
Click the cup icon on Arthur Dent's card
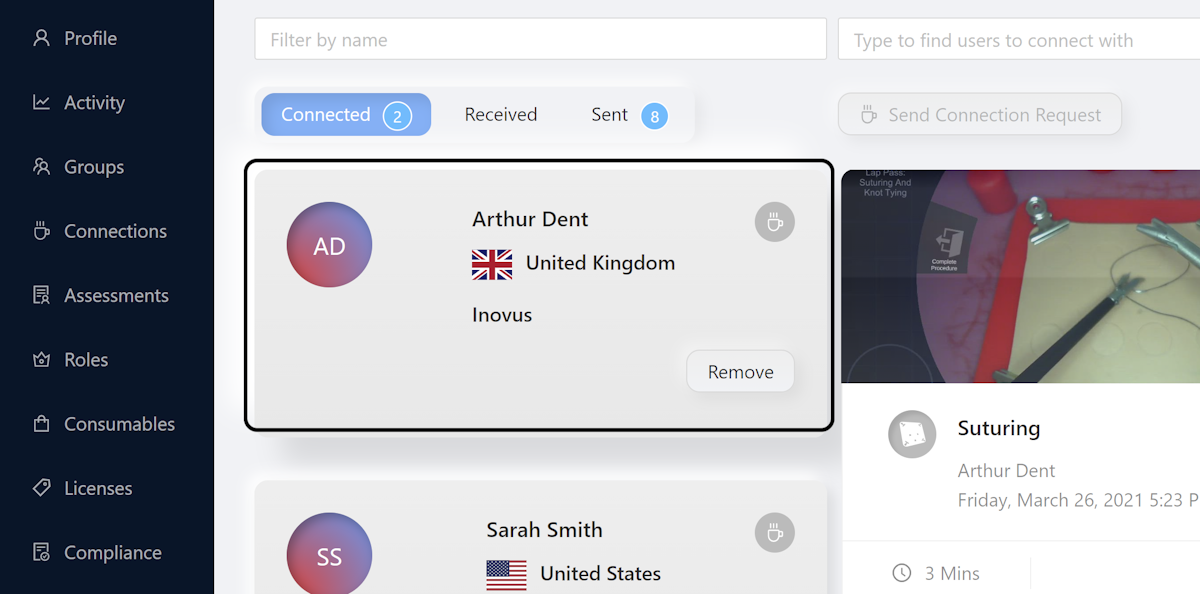pos(774,222)
